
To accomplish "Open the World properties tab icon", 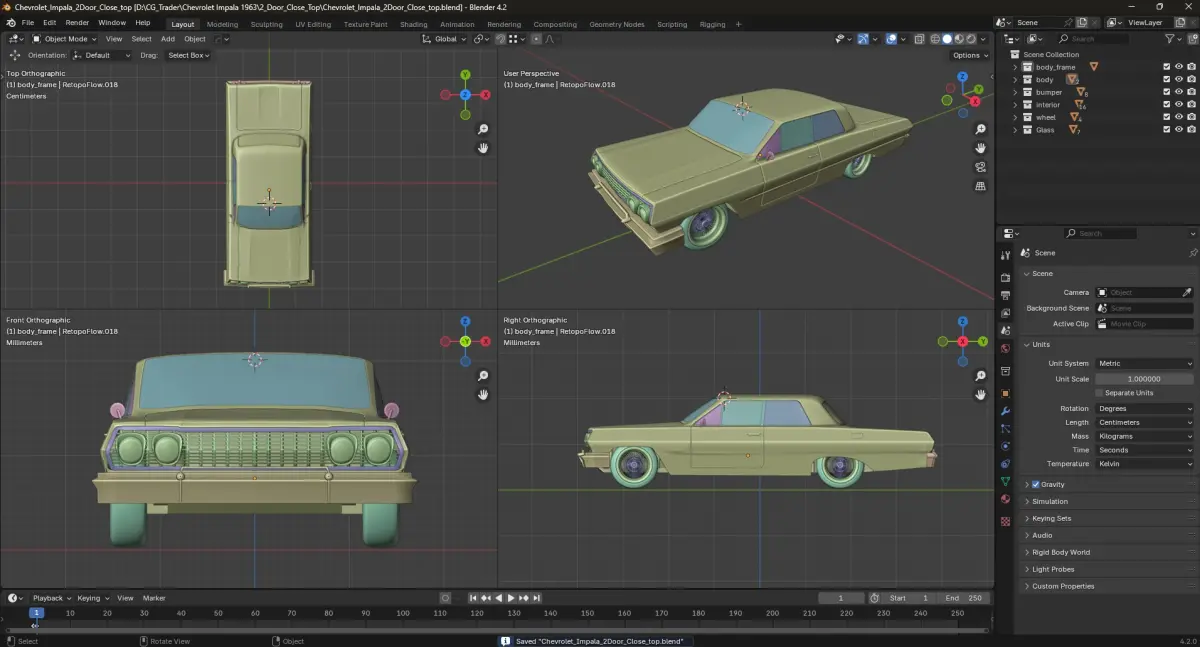I will (1005, 348).
